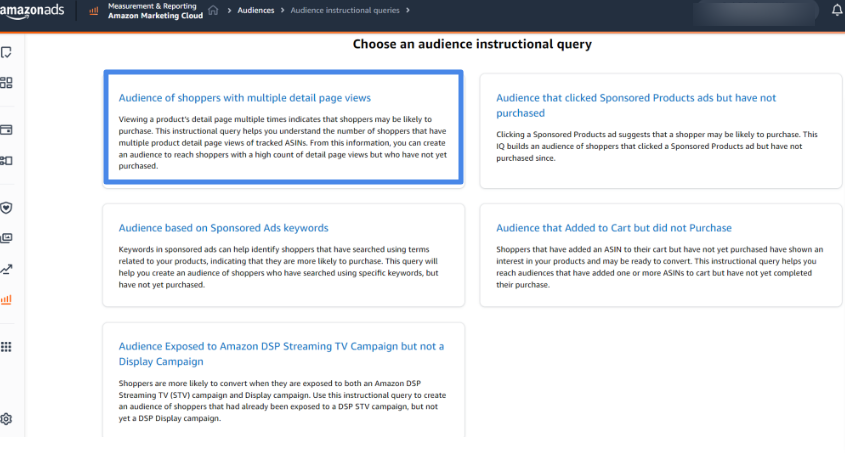Click Audience instructional queries breadcrumb

coord(345,10)
